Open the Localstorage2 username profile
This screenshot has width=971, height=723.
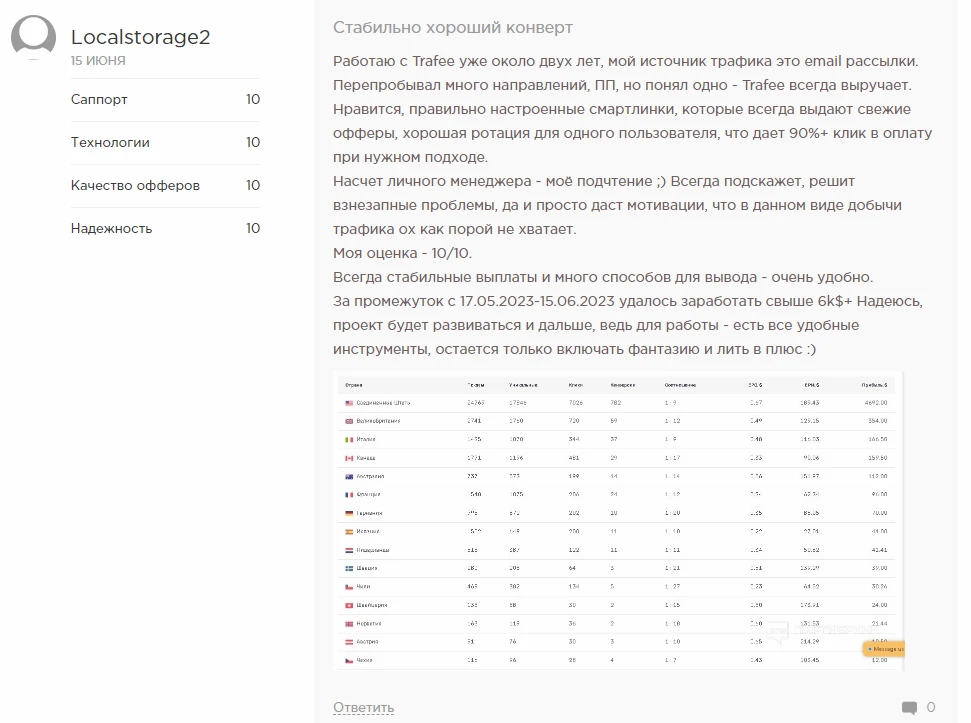(141, 37)
